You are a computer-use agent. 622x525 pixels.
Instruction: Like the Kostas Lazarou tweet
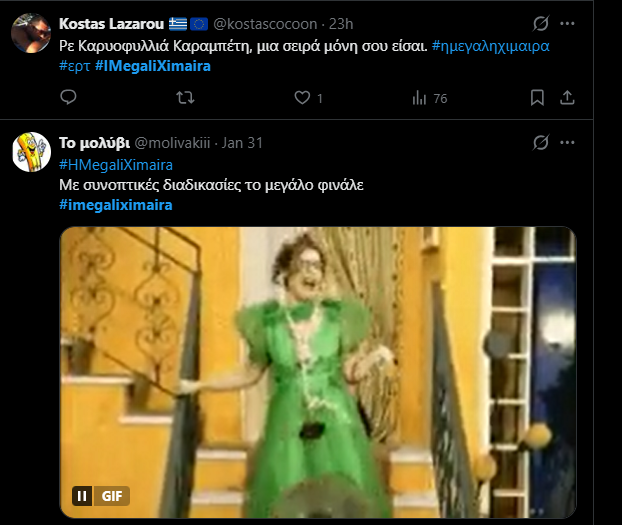[304, 98]
